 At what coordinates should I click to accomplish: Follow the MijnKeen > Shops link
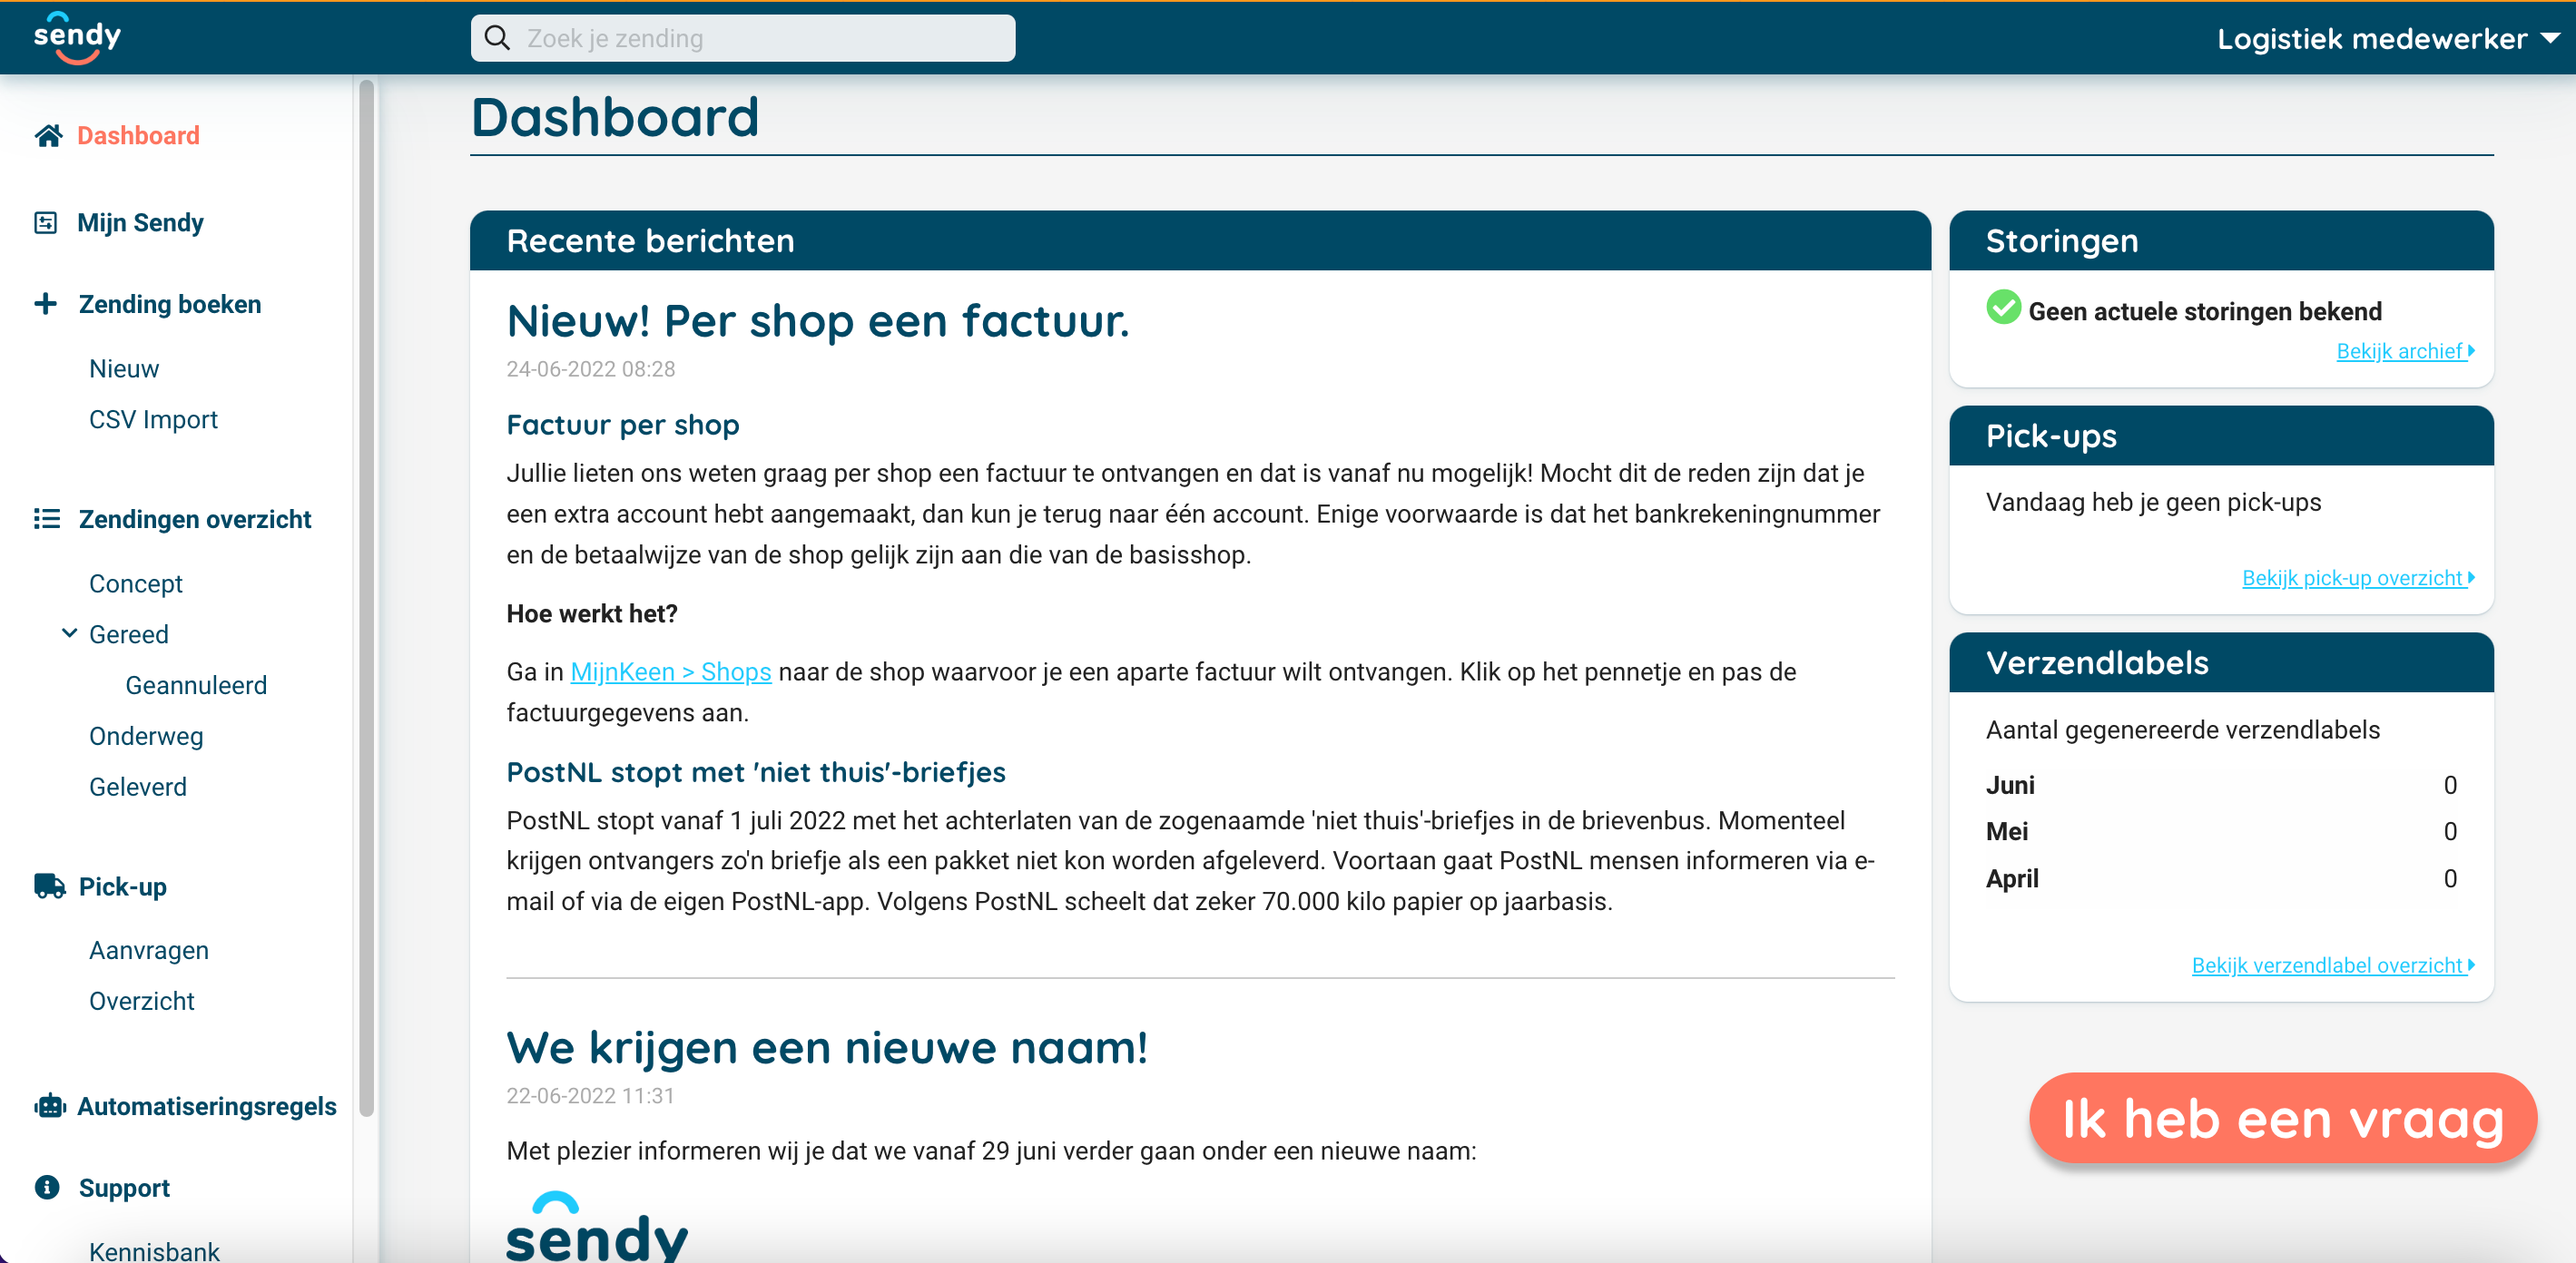click(x=670, y=672)
